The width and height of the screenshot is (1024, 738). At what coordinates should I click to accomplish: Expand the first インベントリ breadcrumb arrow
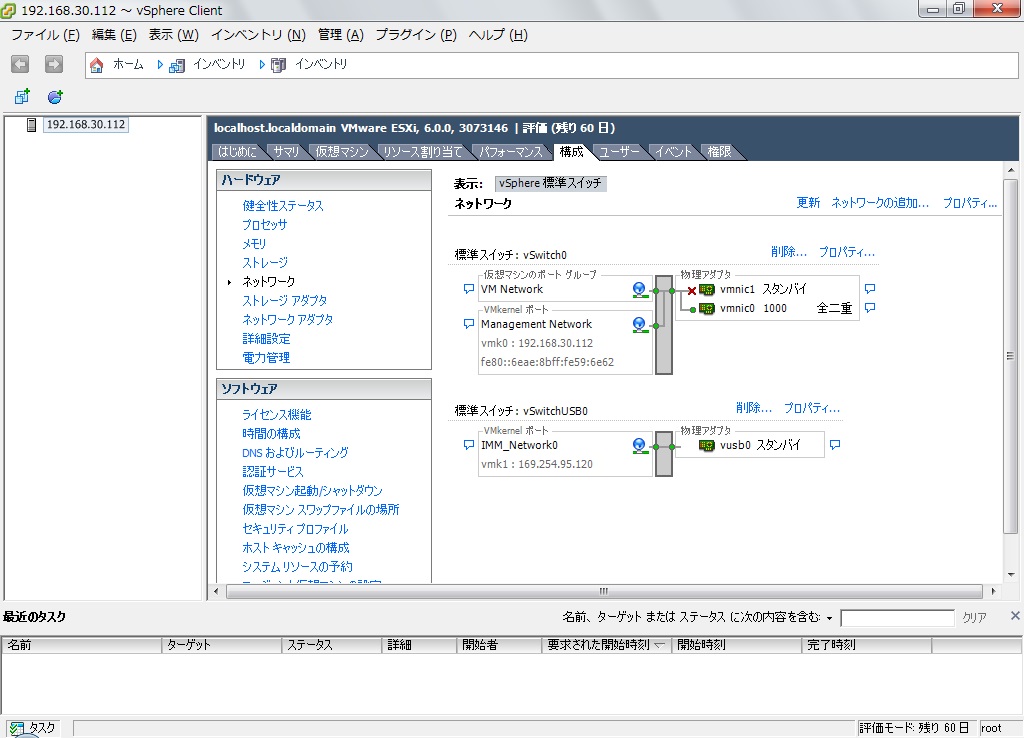click(161, 65)
